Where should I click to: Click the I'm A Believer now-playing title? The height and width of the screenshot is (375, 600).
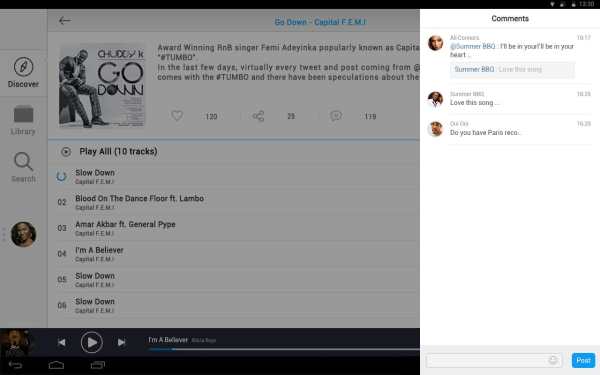[168, 340]
